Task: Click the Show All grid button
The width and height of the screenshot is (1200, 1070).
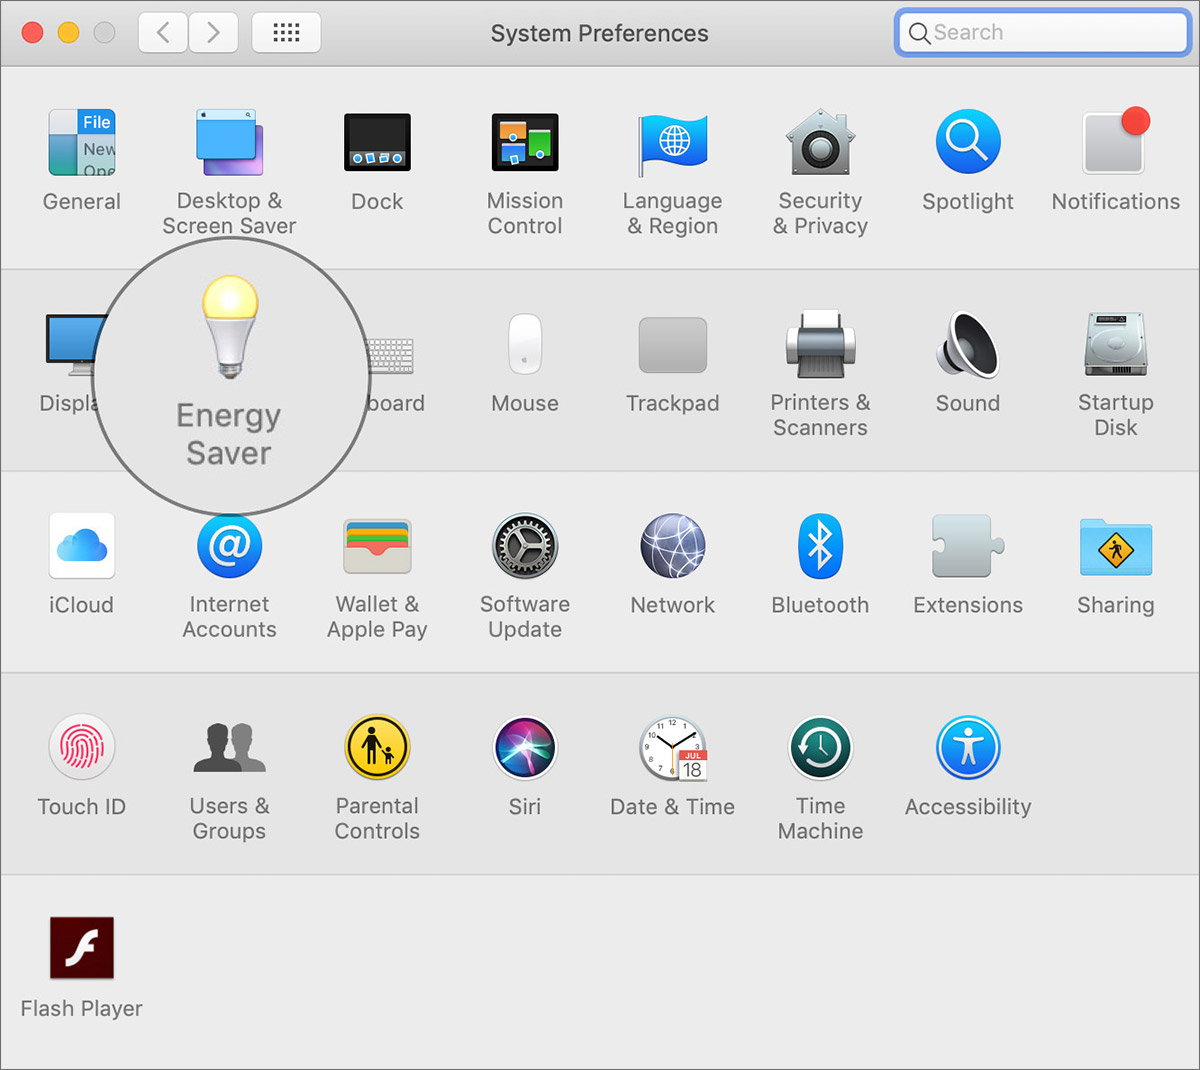Action: [x=286, y=33]
